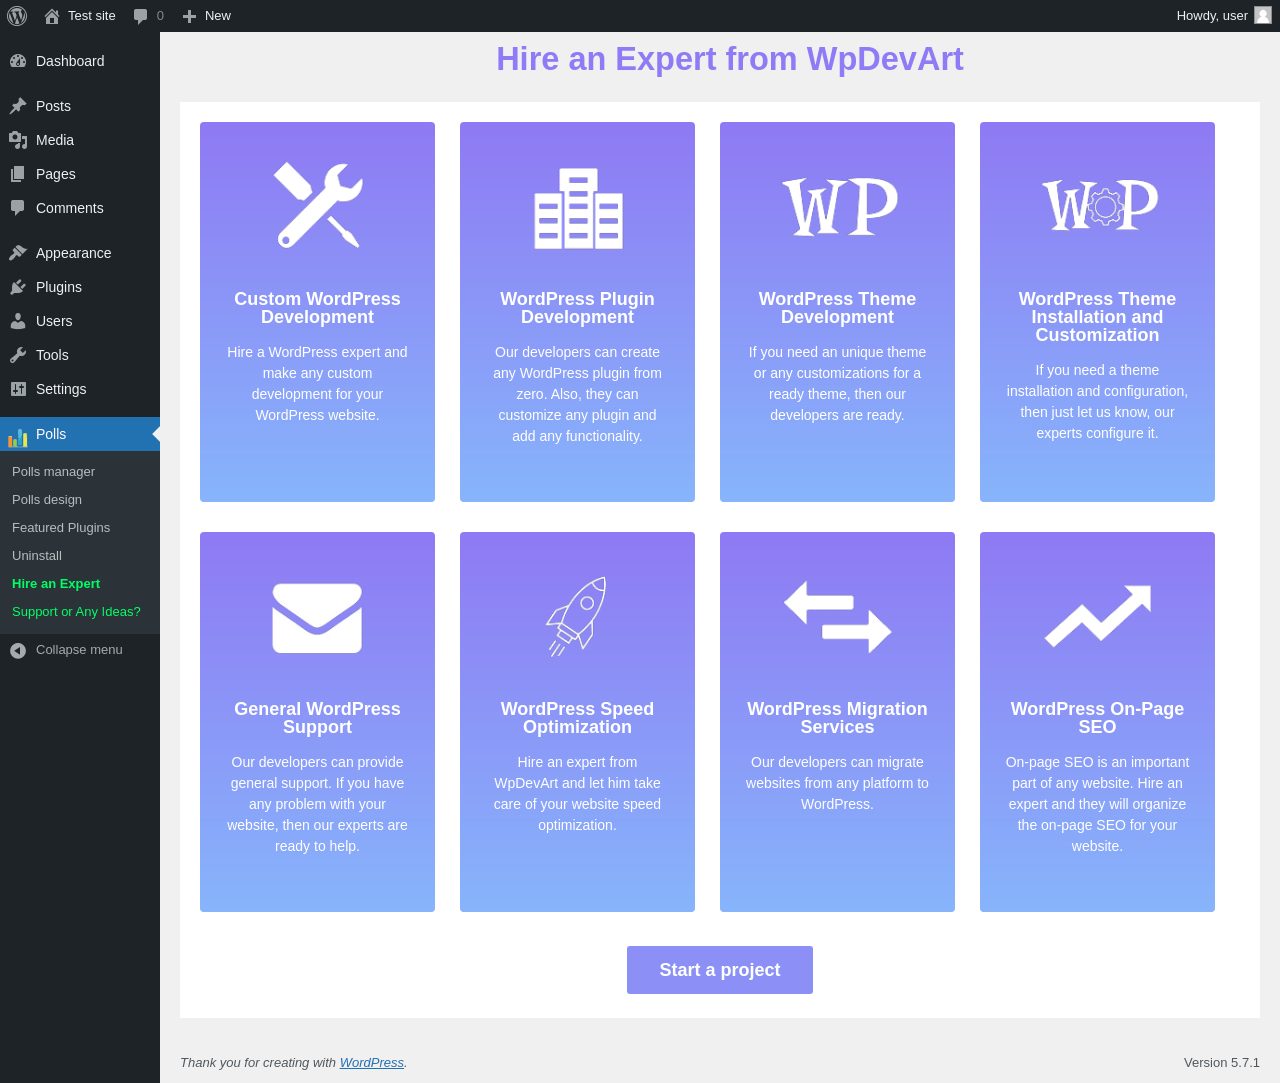Click the WordPress Theme Development heading
Viewport: 1280px width, 1083px height.
(x=837, y=308)
